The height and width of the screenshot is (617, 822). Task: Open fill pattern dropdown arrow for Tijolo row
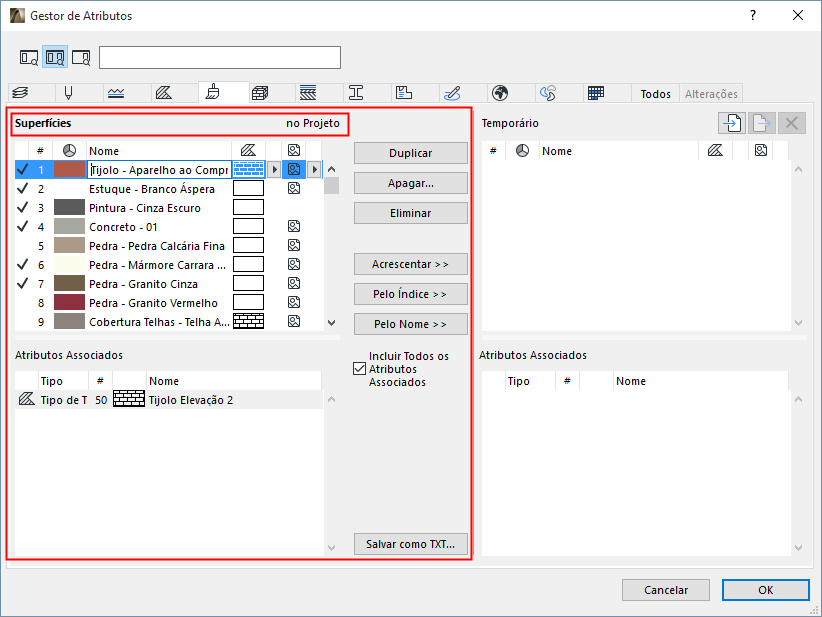pyautogui.click(x=274, y=169)
